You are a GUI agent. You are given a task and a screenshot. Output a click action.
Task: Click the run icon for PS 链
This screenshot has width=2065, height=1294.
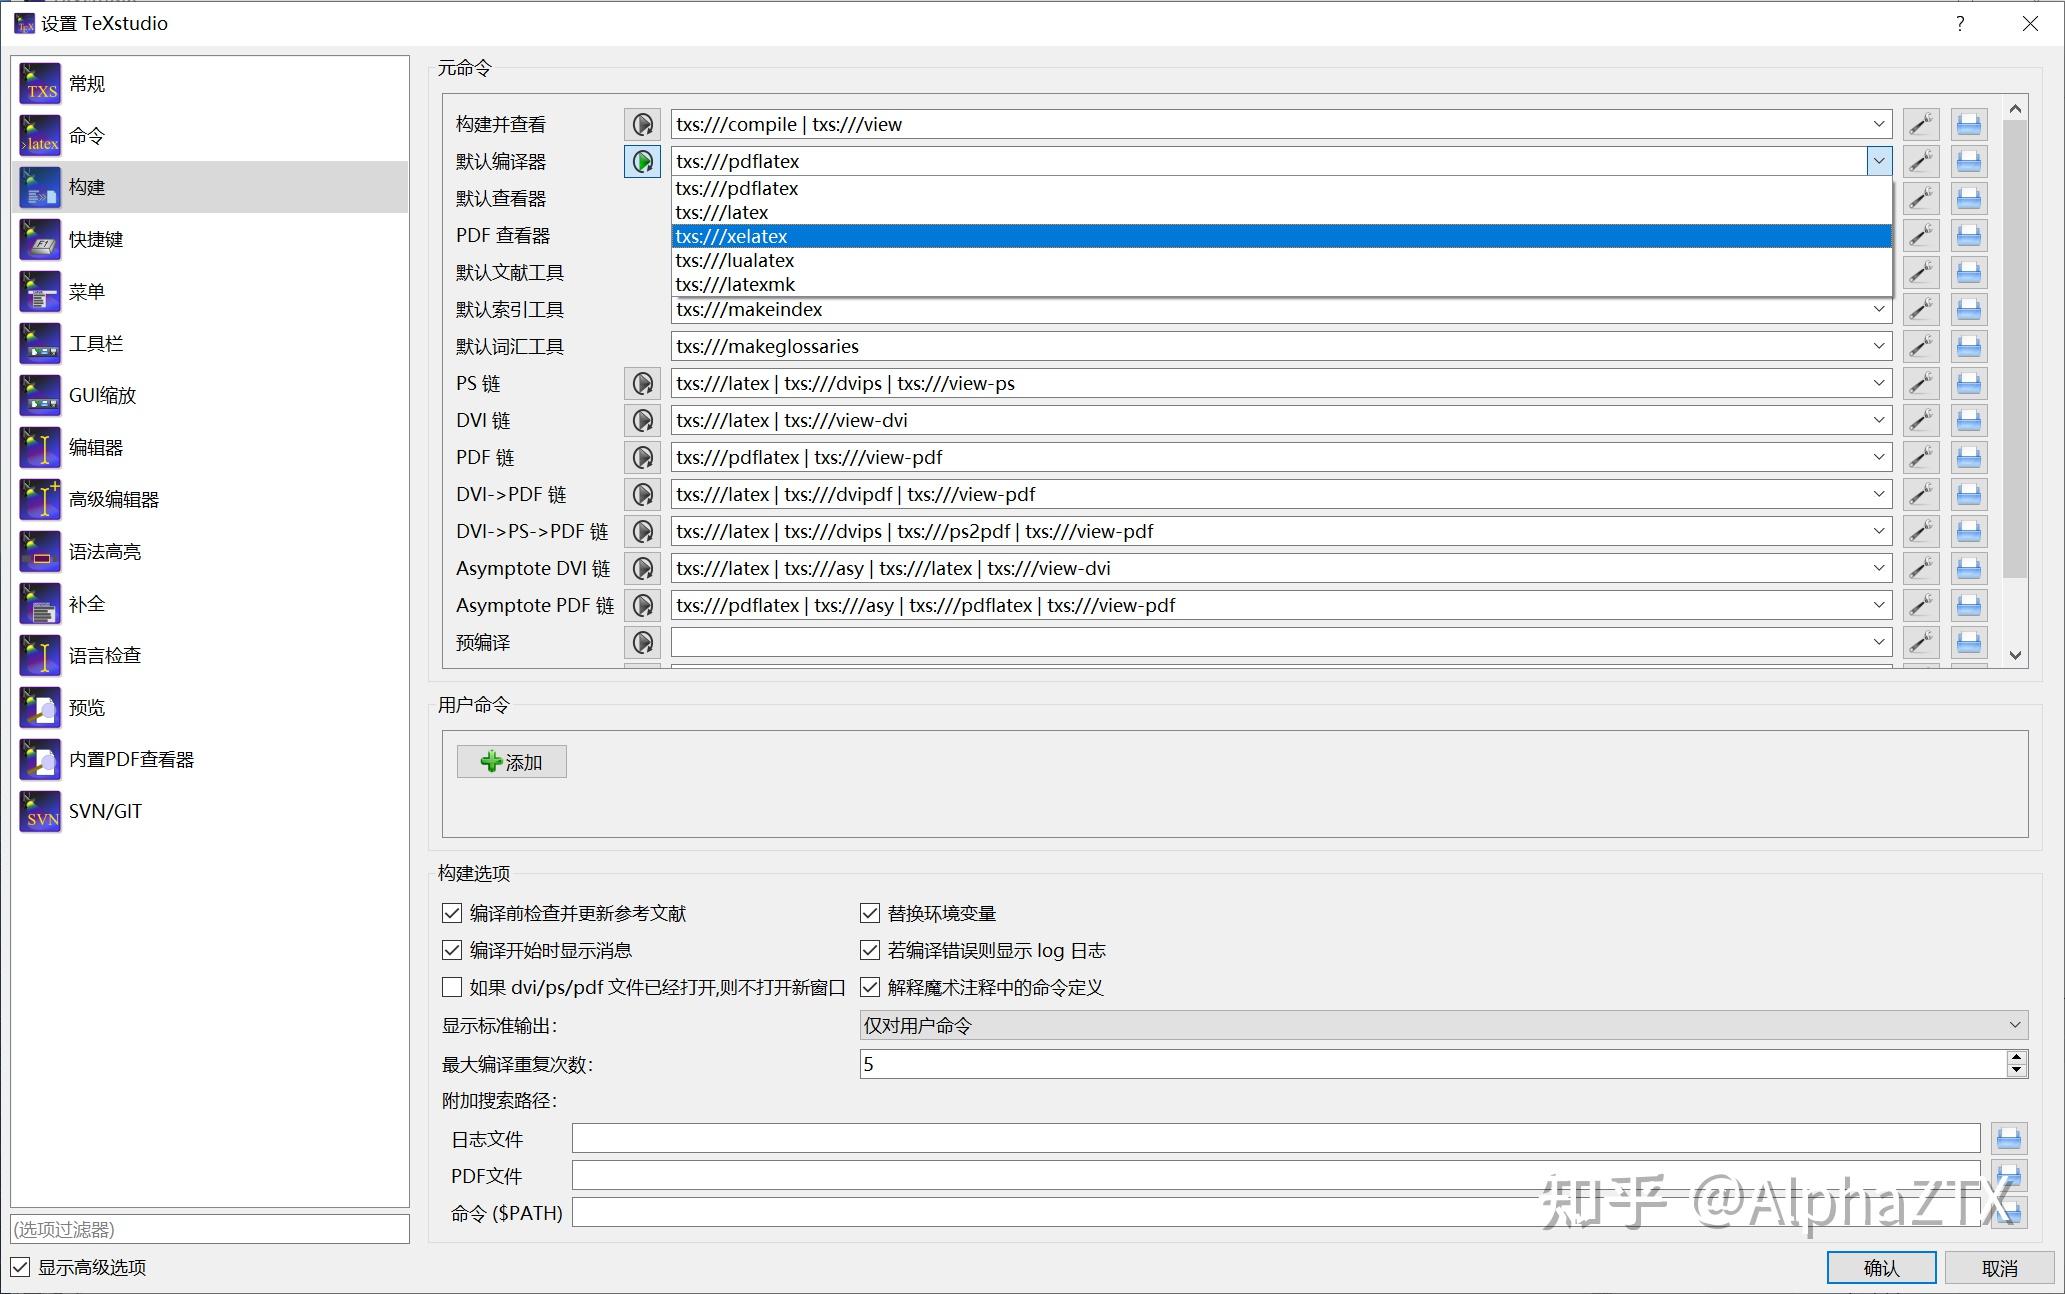642,383
